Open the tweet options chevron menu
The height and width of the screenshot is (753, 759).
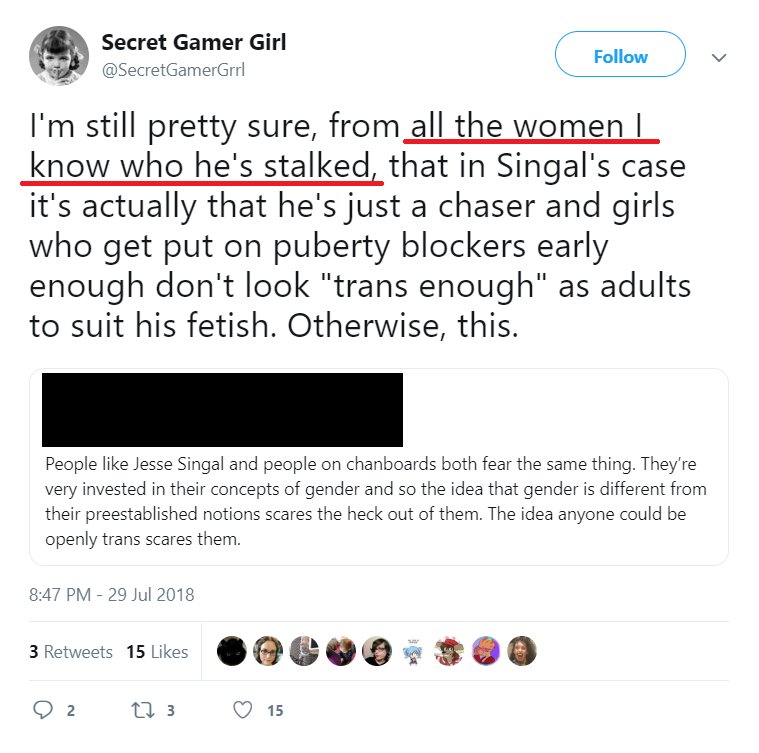[718, 58]
